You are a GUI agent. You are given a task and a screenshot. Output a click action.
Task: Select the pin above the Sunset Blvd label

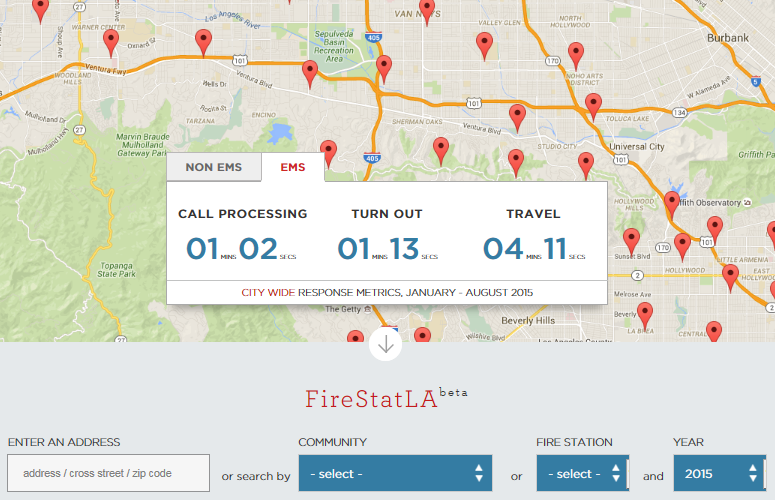click(x=631, y=243)
